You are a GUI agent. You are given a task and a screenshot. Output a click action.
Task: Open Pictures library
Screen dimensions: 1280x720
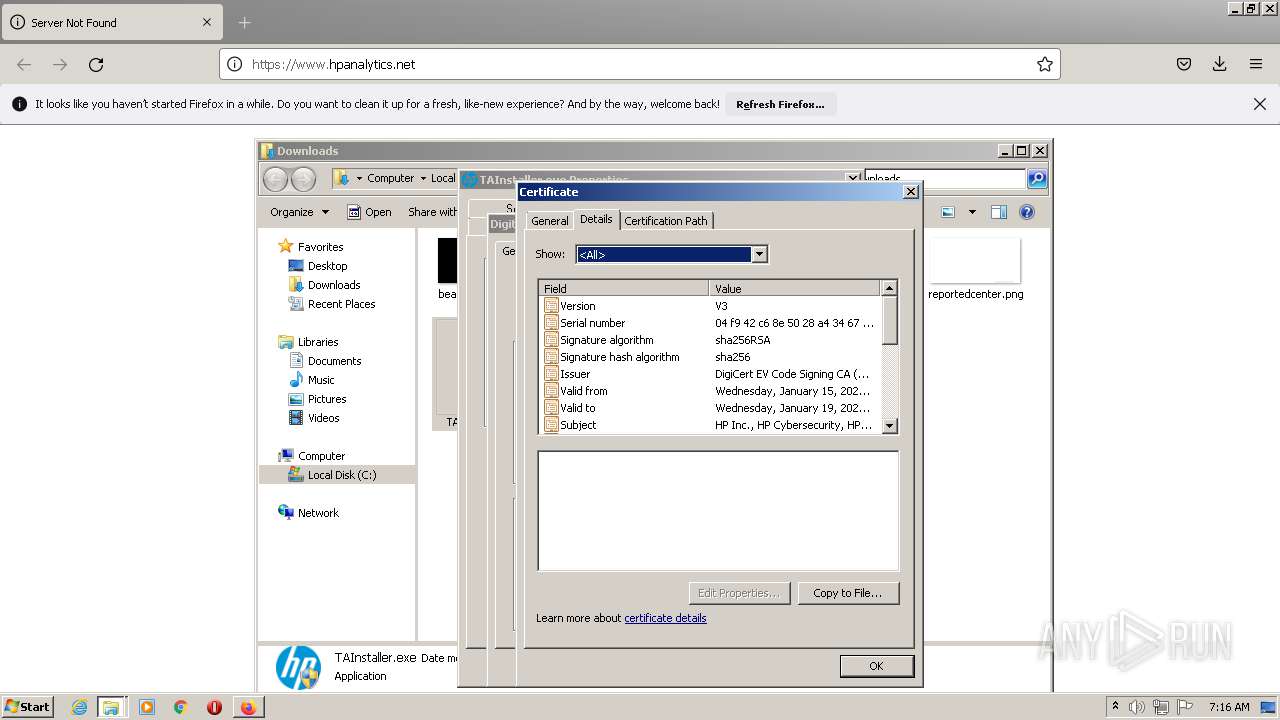[317, 399]
